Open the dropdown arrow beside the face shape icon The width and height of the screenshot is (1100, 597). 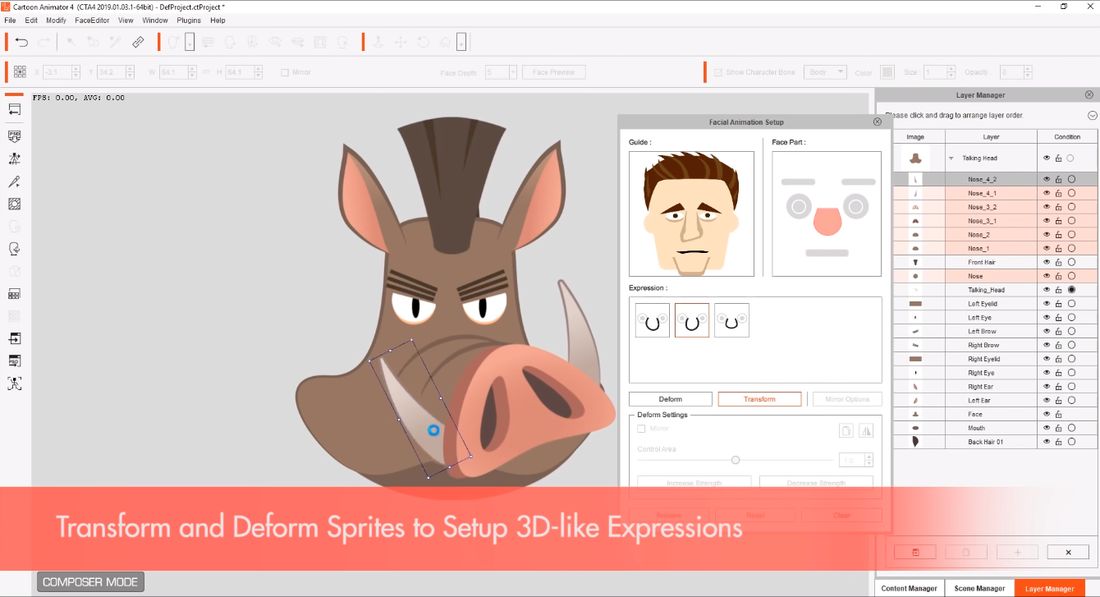coord(189,43)
